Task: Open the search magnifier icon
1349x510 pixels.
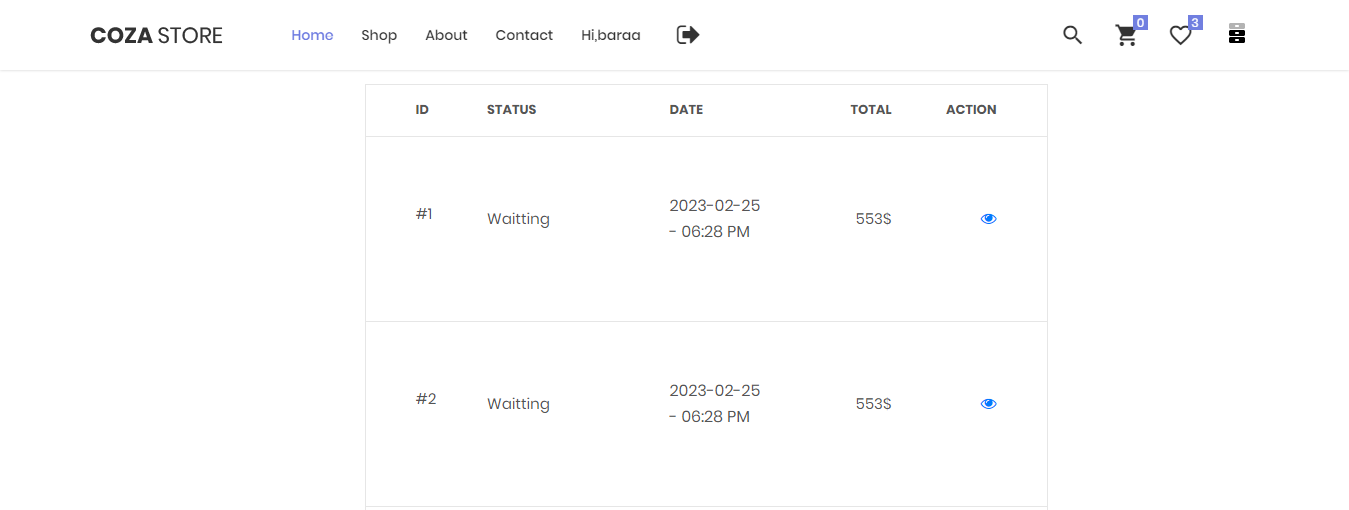Action: click(1072, 35)
